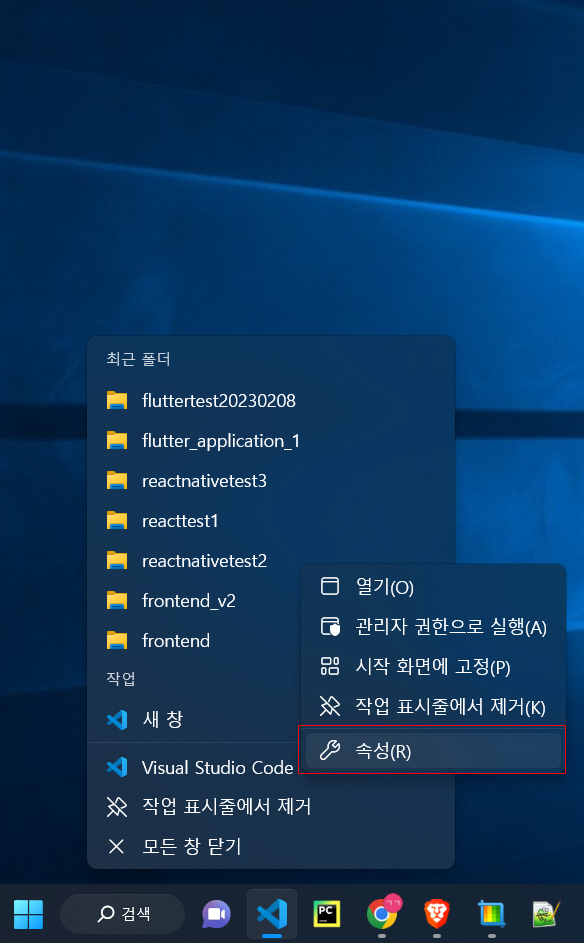Image resolution: width=584 pixels, height=943 pixels.
Task: Click the taskbar search box 검색
Action: point(123,914)
